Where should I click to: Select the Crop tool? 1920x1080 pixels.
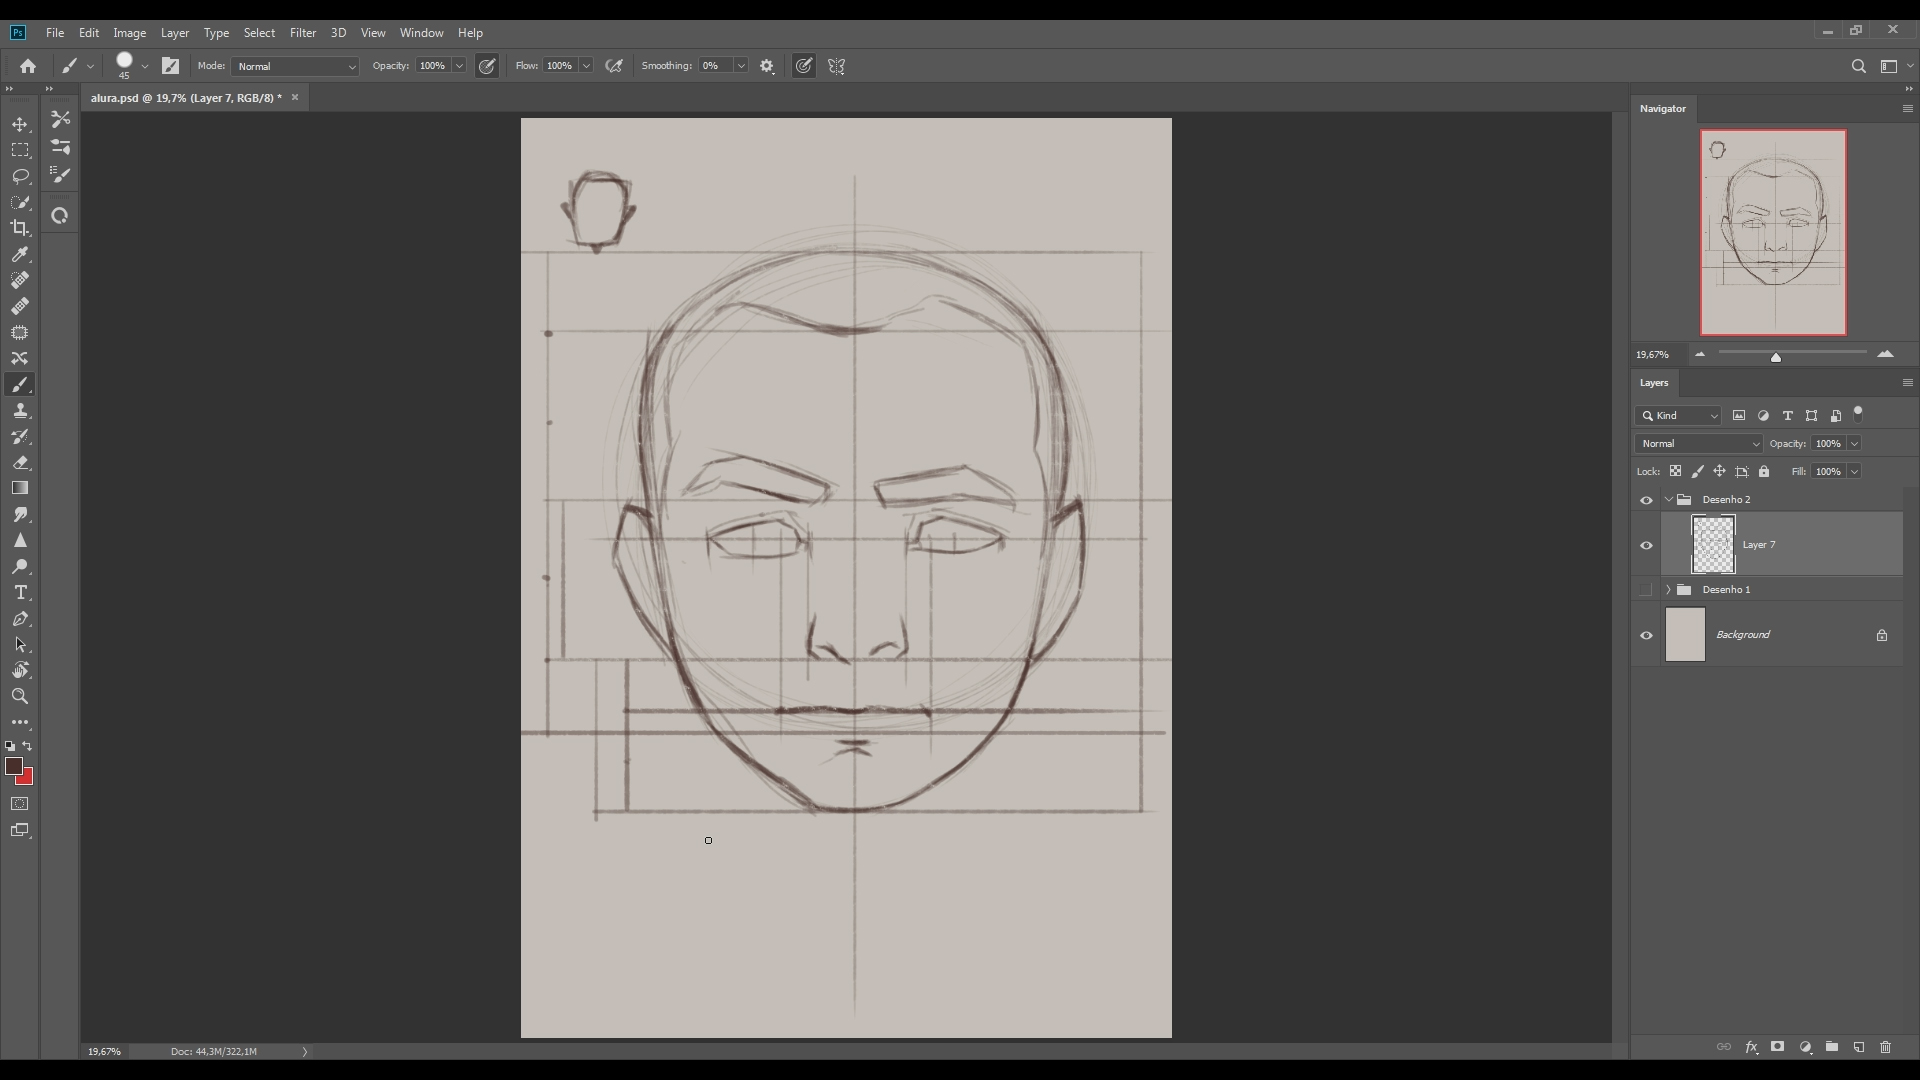pyautogui.click(x=20, y=228)
